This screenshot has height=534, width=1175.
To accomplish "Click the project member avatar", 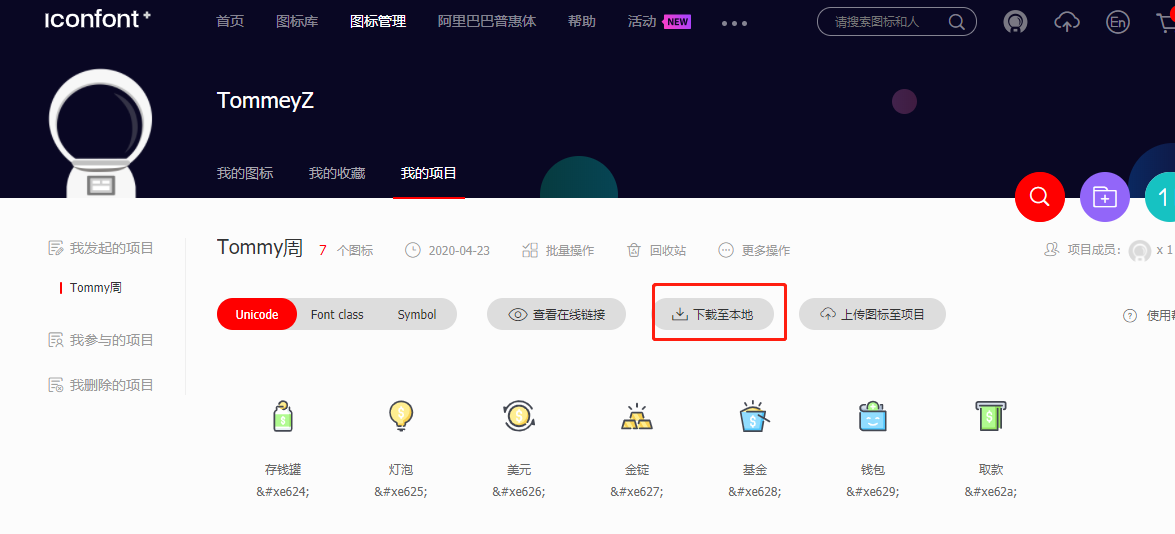I will 1140,251.
